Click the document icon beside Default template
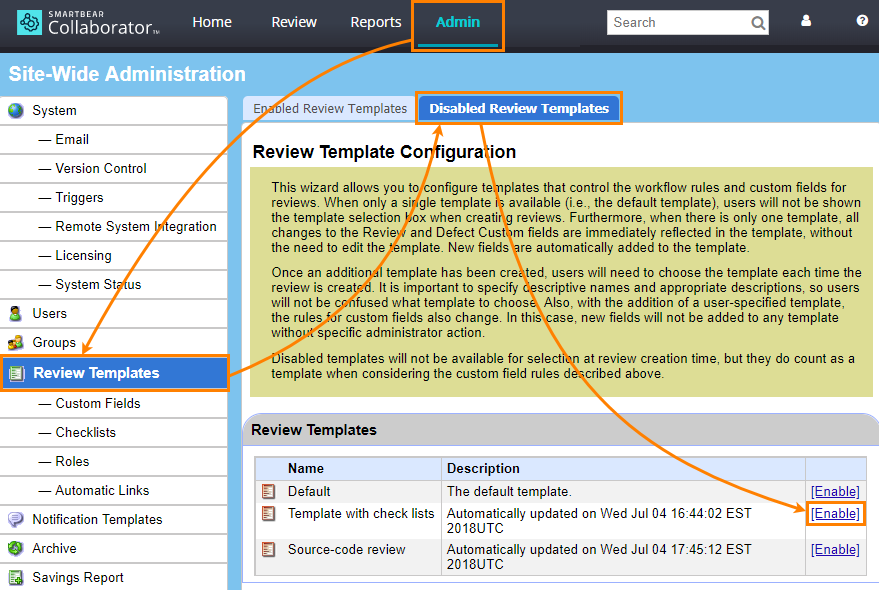 pyautogui.click(x=268, y=491)
